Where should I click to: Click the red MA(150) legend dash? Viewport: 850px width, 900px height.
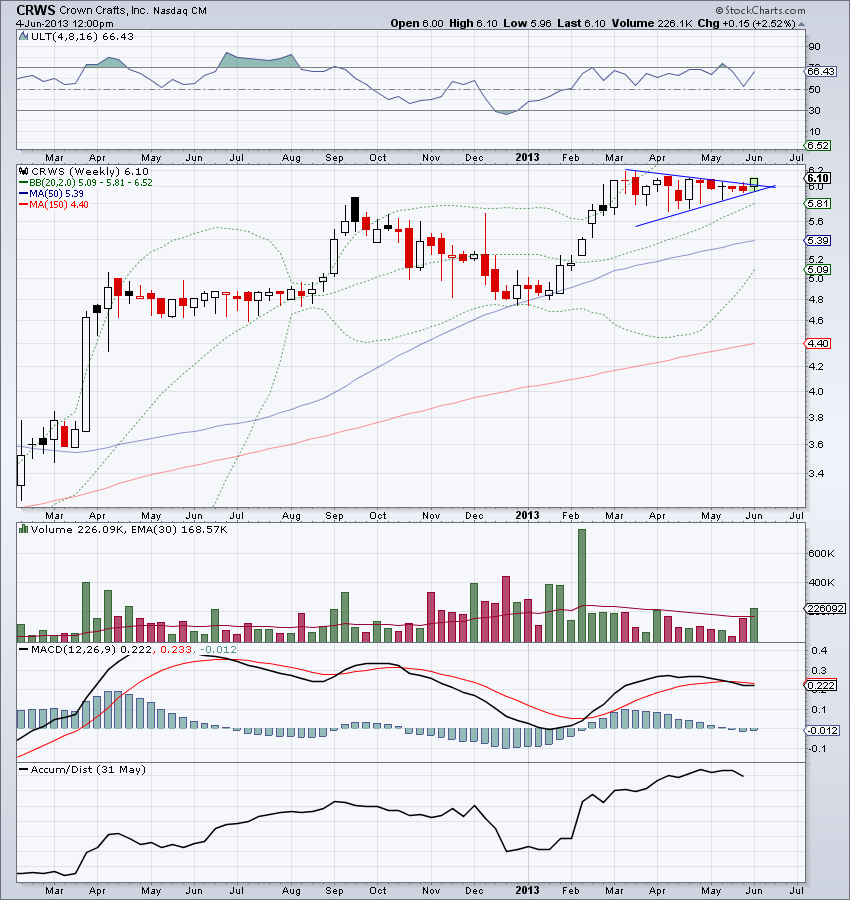click(24, 204)
